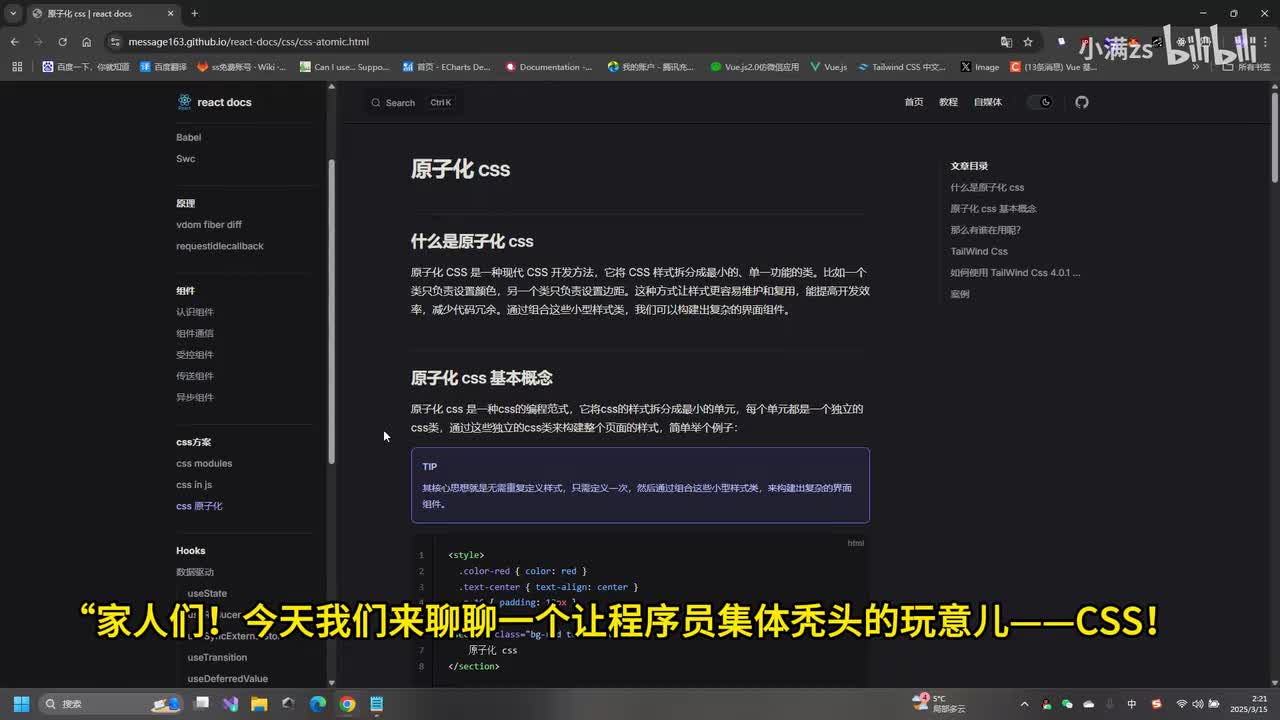Click the page vertical scrollbar thumb
1280x720 pixels.
coord(1274,137)
